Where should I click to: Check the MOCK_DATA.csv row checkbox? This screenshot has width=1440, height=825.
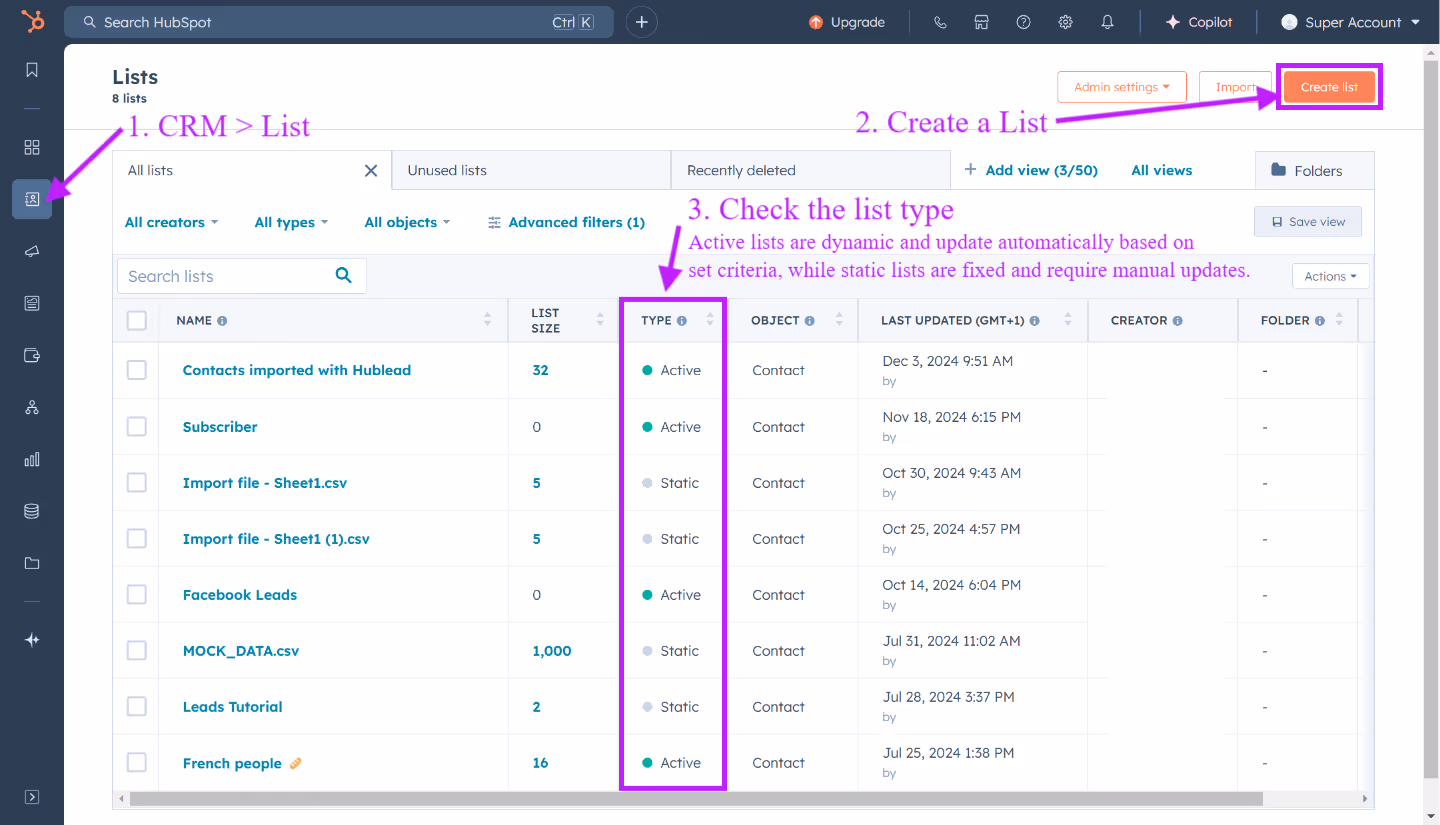(x=136, y=650)
